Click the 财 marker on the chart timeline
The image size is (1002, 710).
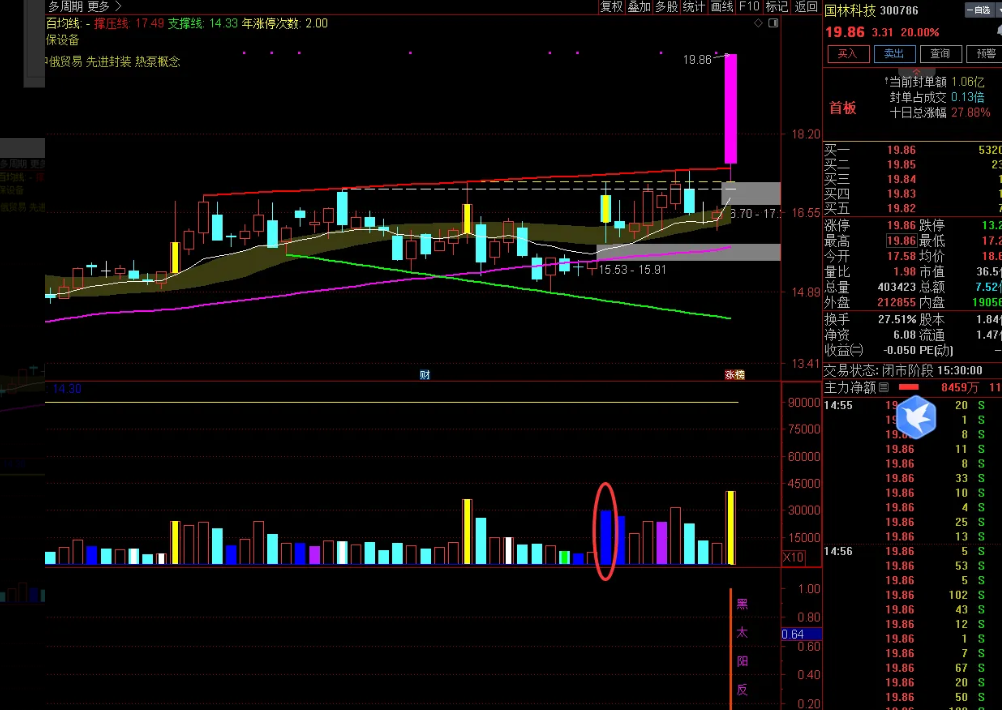(x=424, y=375)
